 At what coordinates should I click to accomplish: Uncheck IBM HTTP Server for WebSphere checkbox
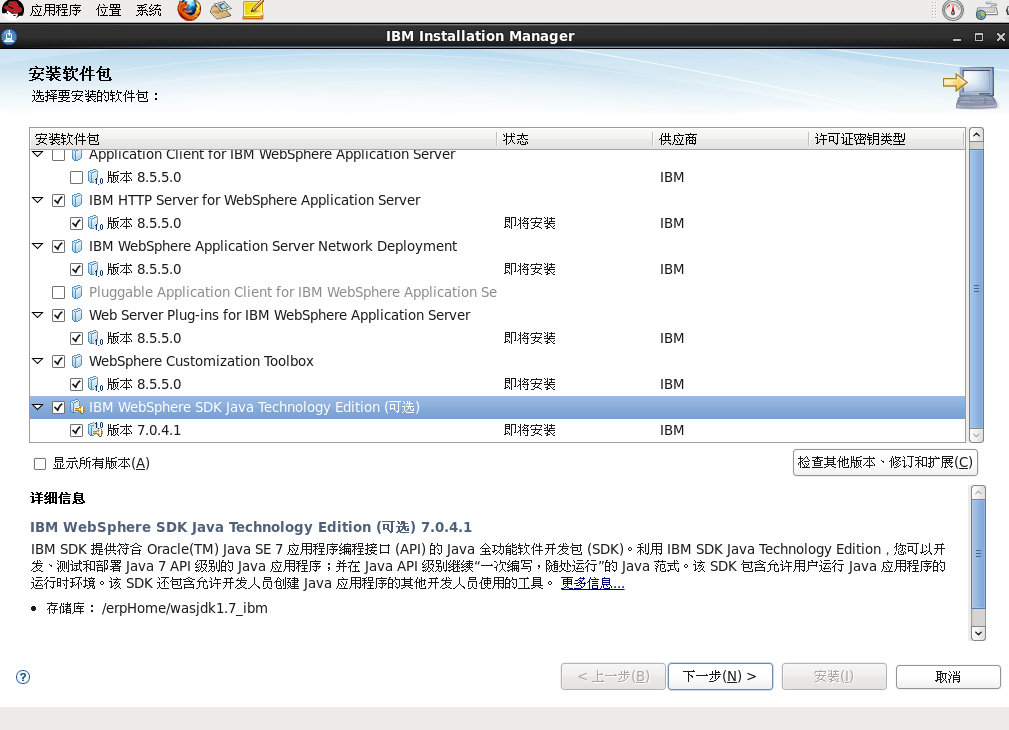point(59,200)
